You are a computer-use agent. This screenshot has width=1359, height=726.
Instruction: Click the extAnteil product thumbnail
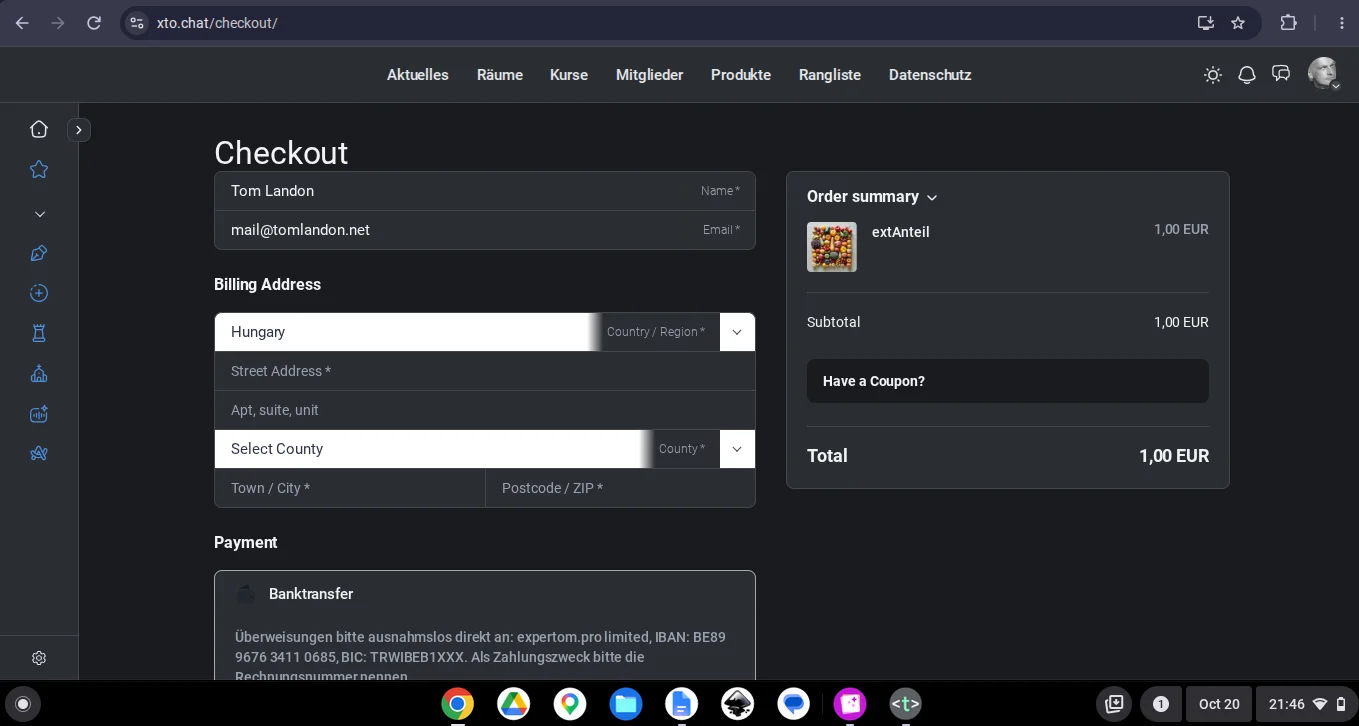832,247
